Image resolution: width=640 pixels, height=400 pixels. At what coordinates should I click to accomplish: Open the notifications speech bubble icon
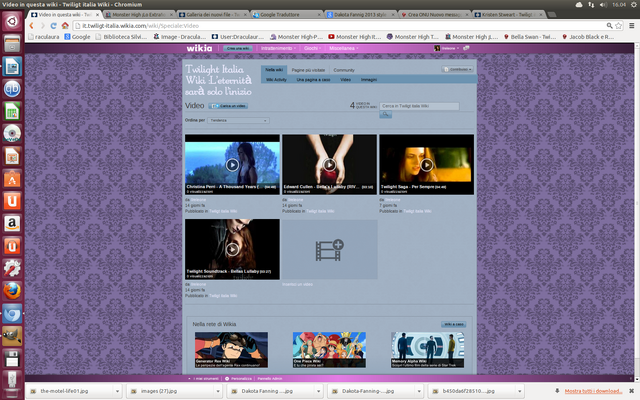click(x=466, y=48)
